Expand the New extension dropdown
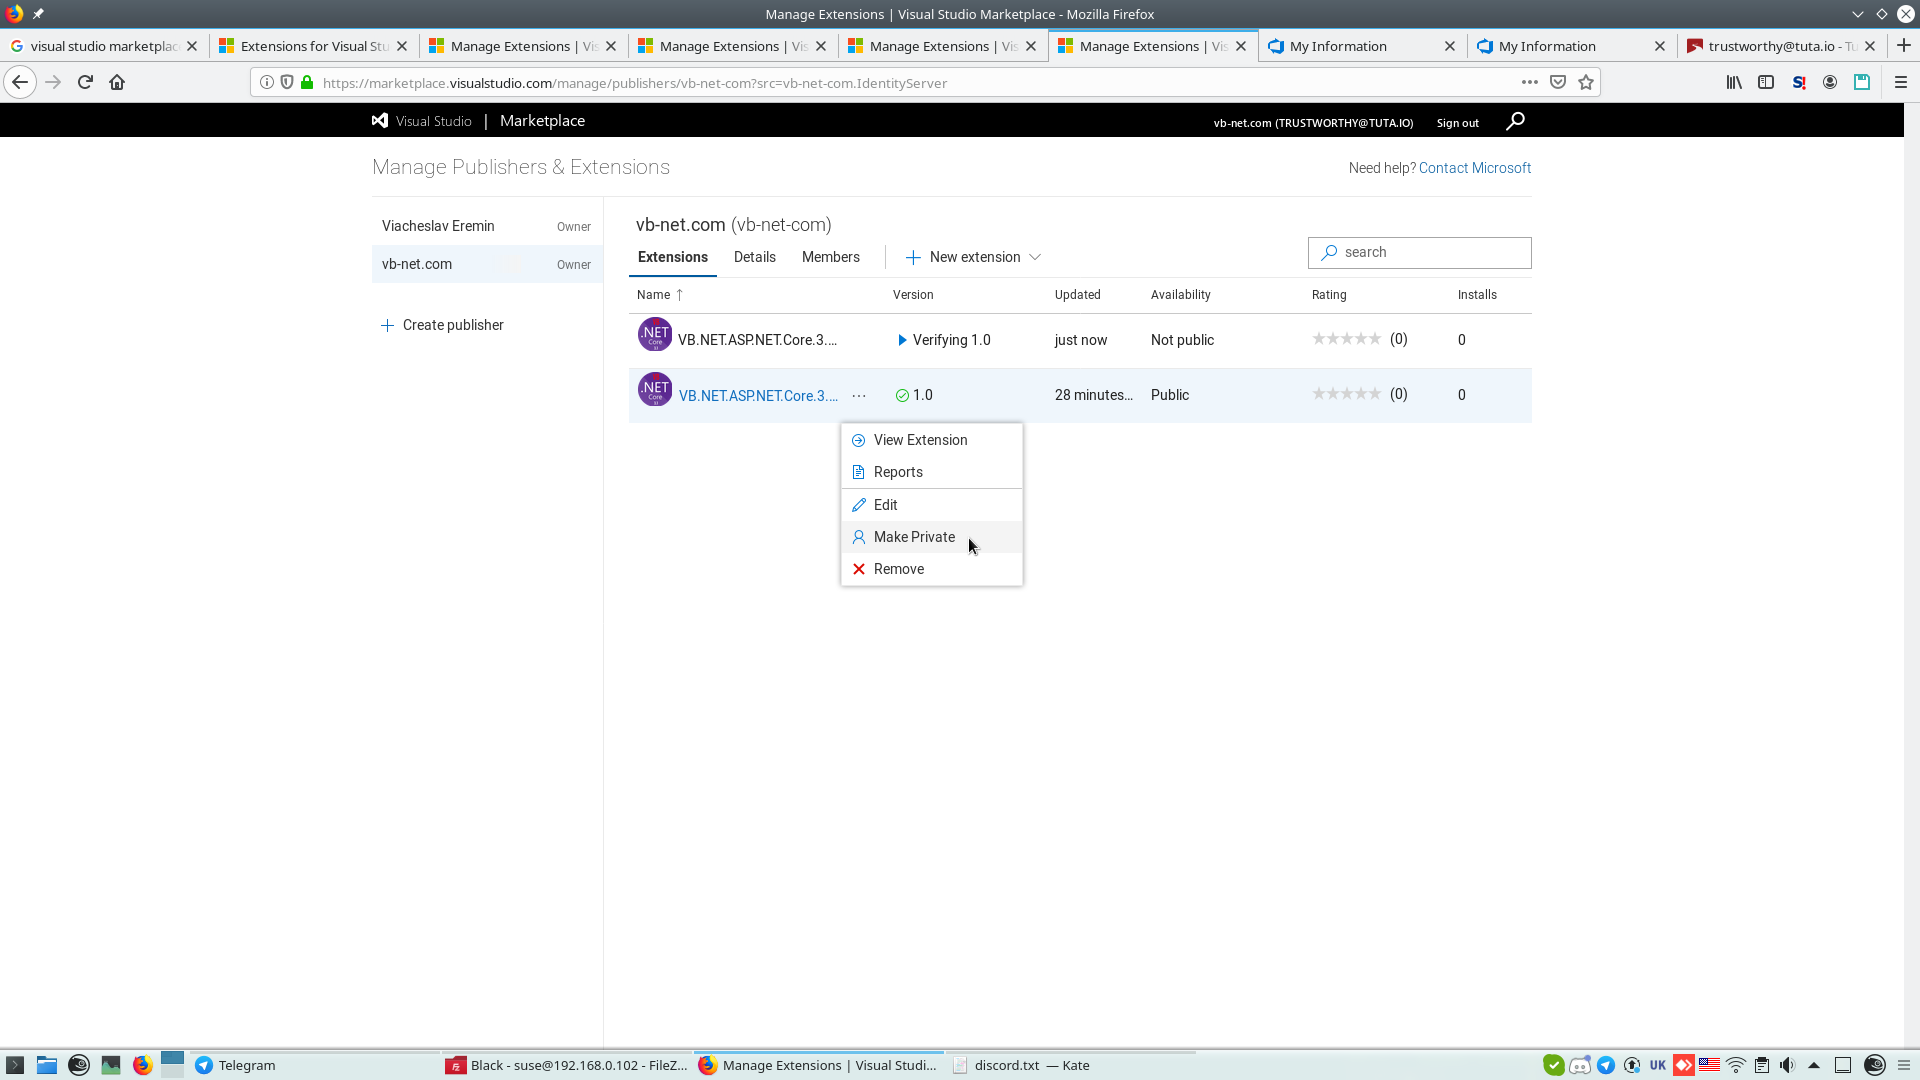 (x=974, y=257)
